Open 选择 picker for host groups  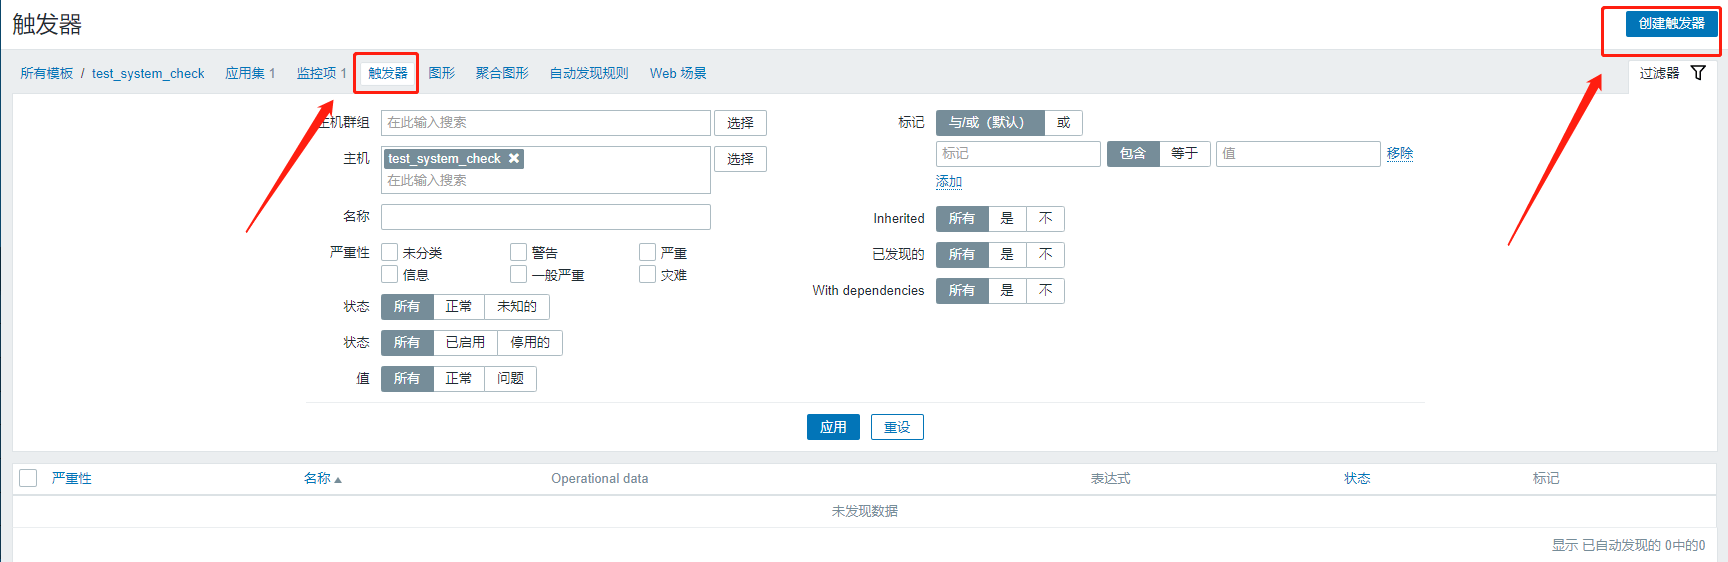(x=740, y=123)
